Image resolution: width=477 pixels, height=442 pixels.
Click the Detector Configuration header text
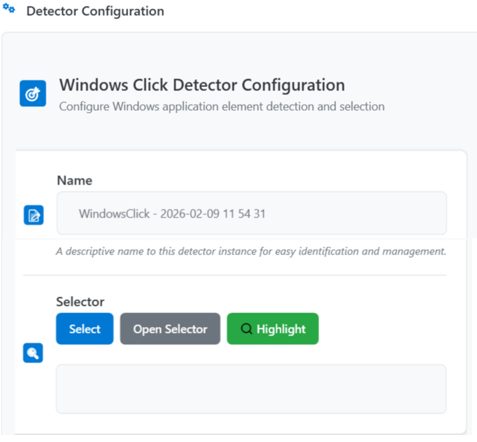[x=95, y=11]
